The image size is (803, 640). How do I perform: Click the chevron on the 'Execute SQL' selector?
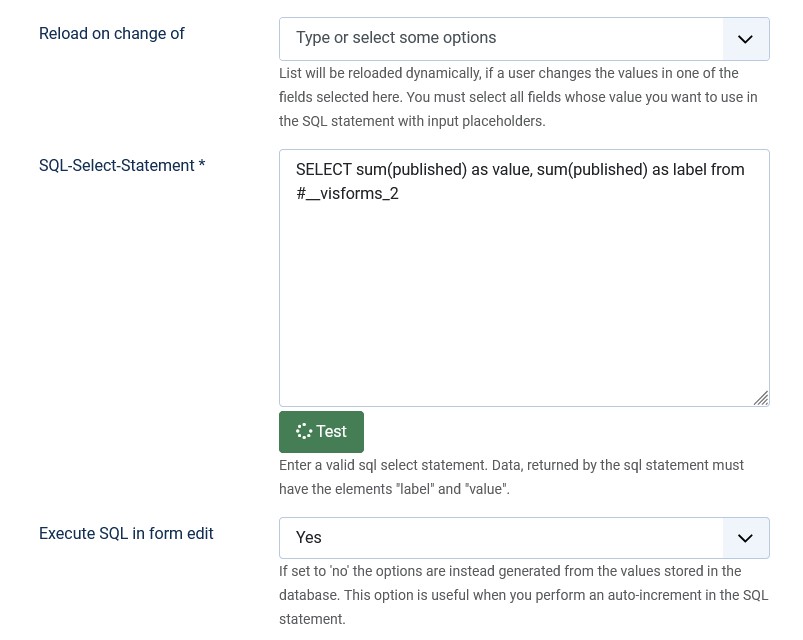click(745, 537)
